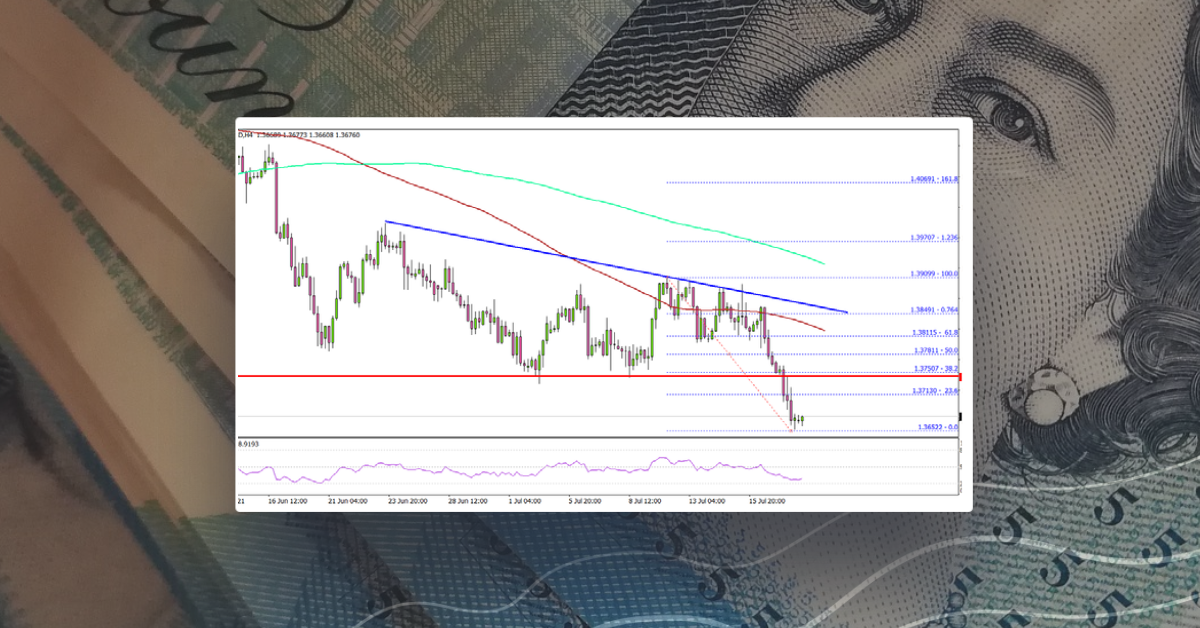1200x628 pixels.
Task: Select the purple indicator line in subwindow
Action: 500,468
